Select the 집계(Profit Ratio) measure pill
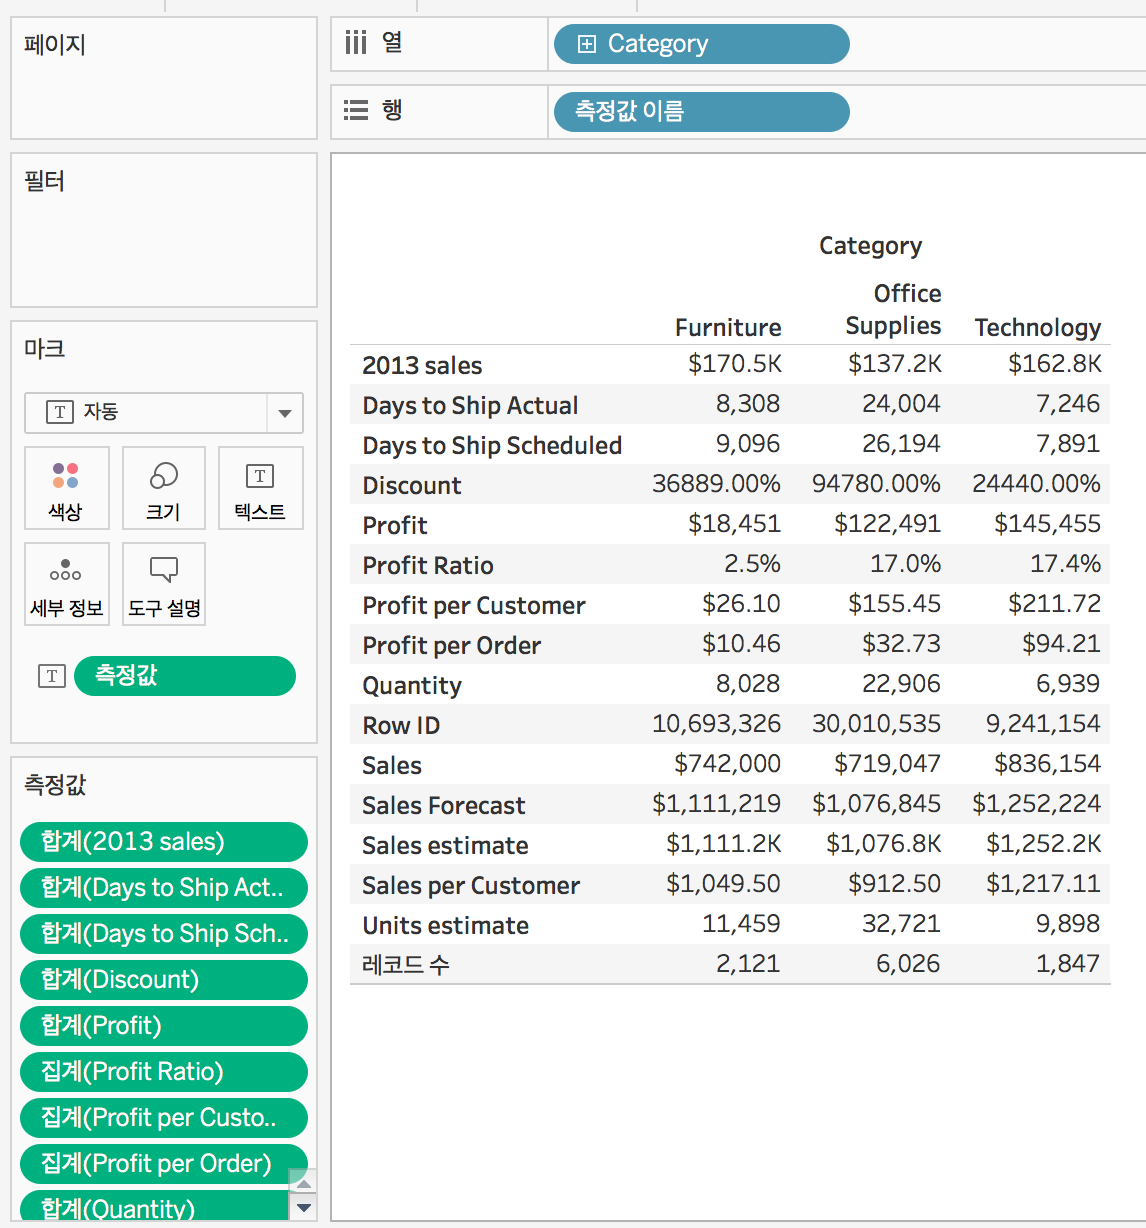This screenshot has height=1228, width=1146. [164, 1072]
